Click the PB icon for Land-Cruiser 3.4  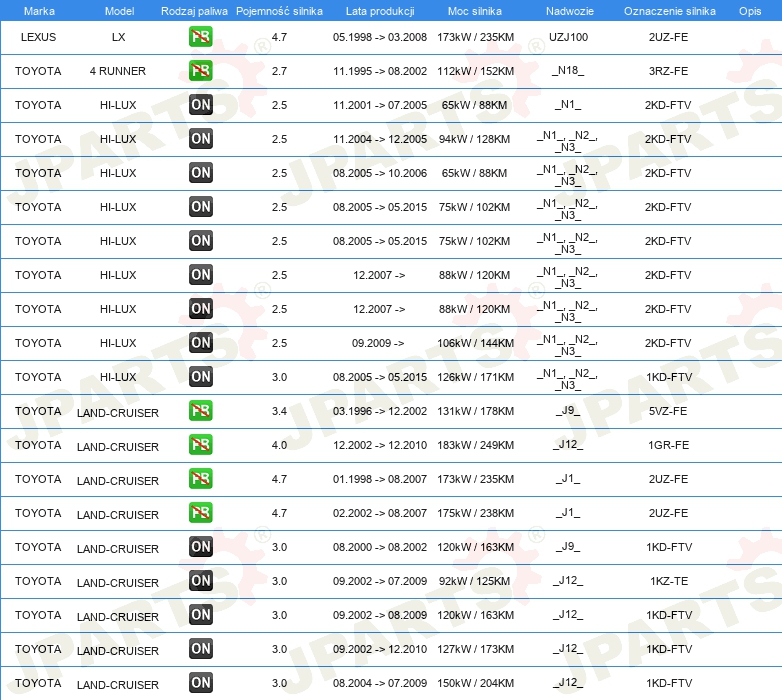[x=201, y=411]
